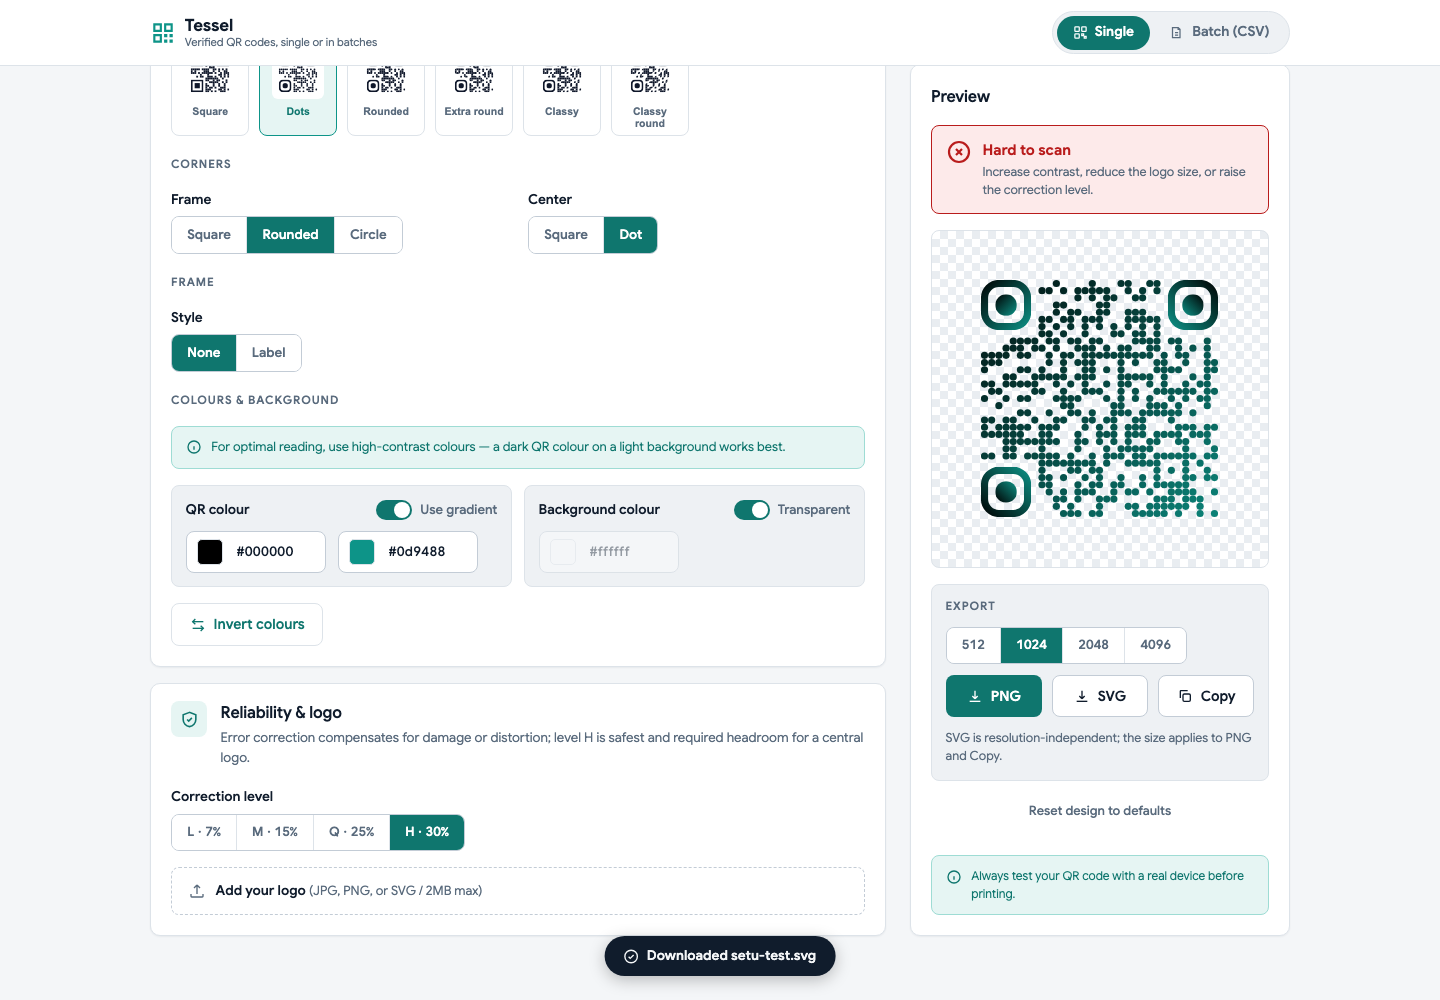Choose 512 export size
The image size is (1440, 1000).
click(973, 645)
